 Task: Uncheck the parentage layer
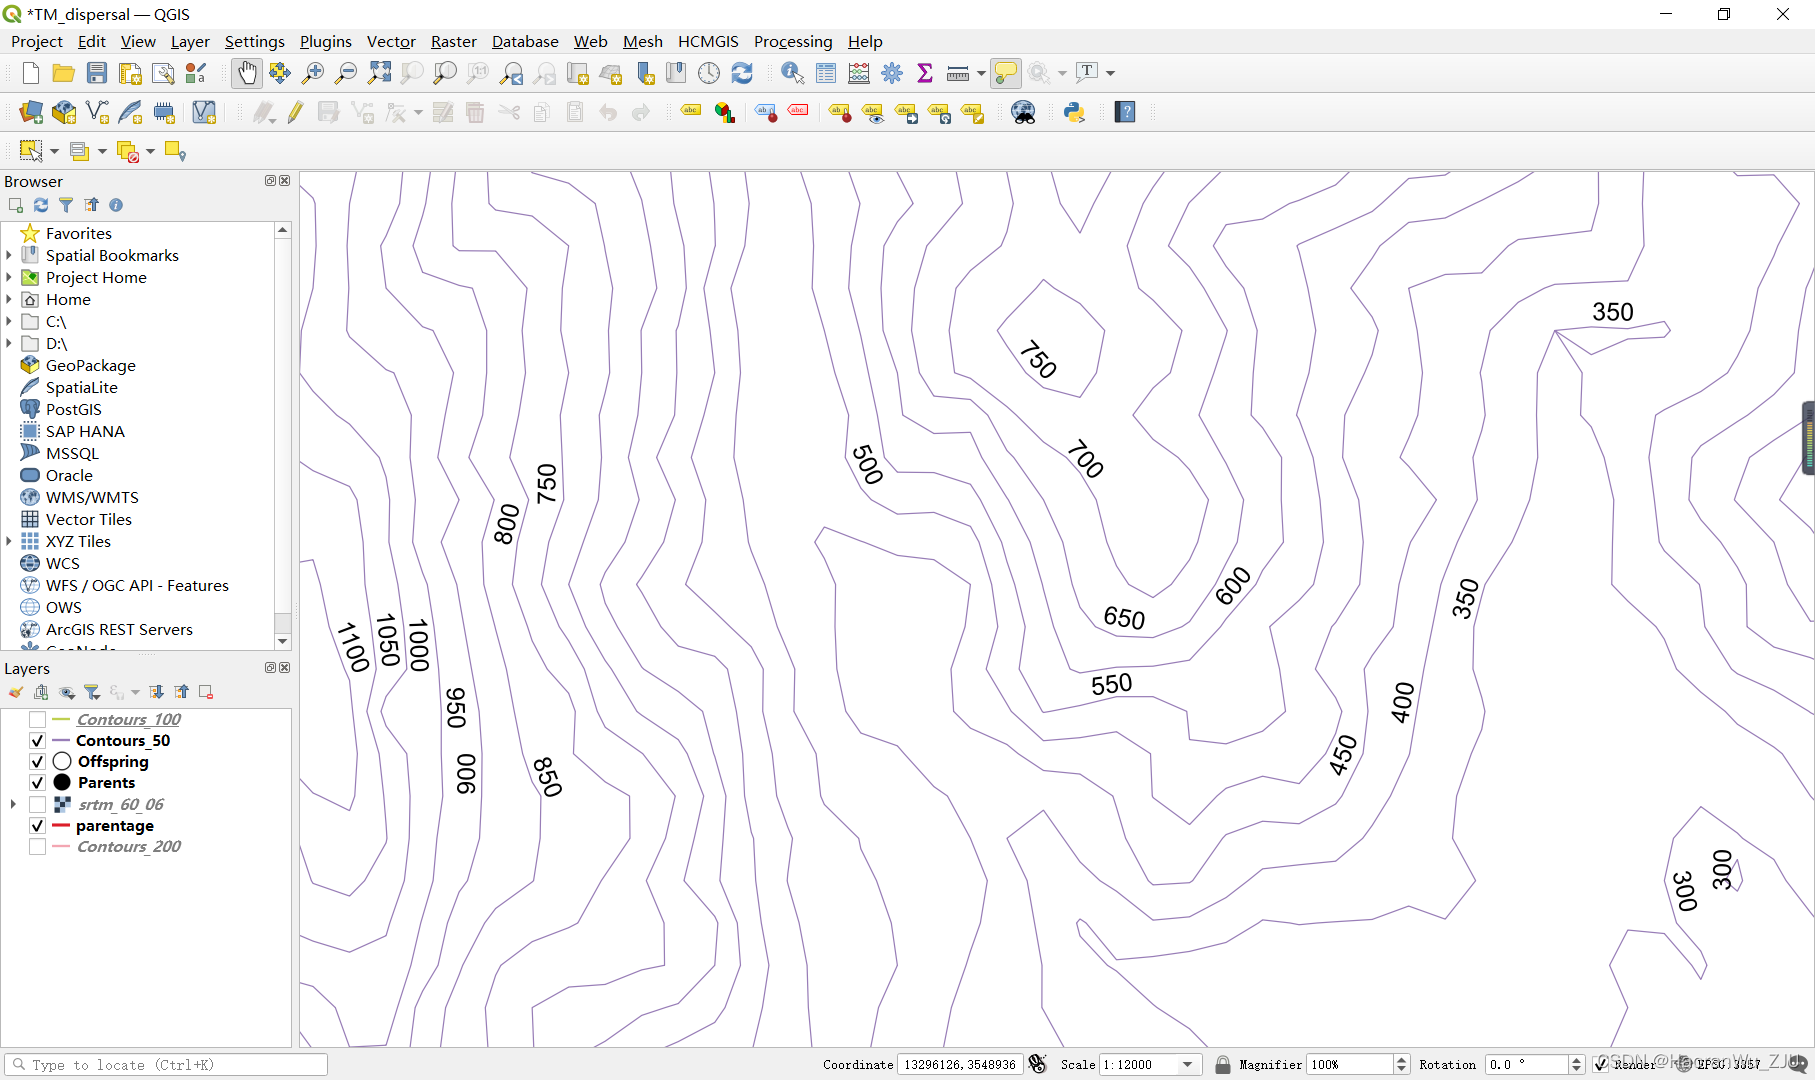37,826
